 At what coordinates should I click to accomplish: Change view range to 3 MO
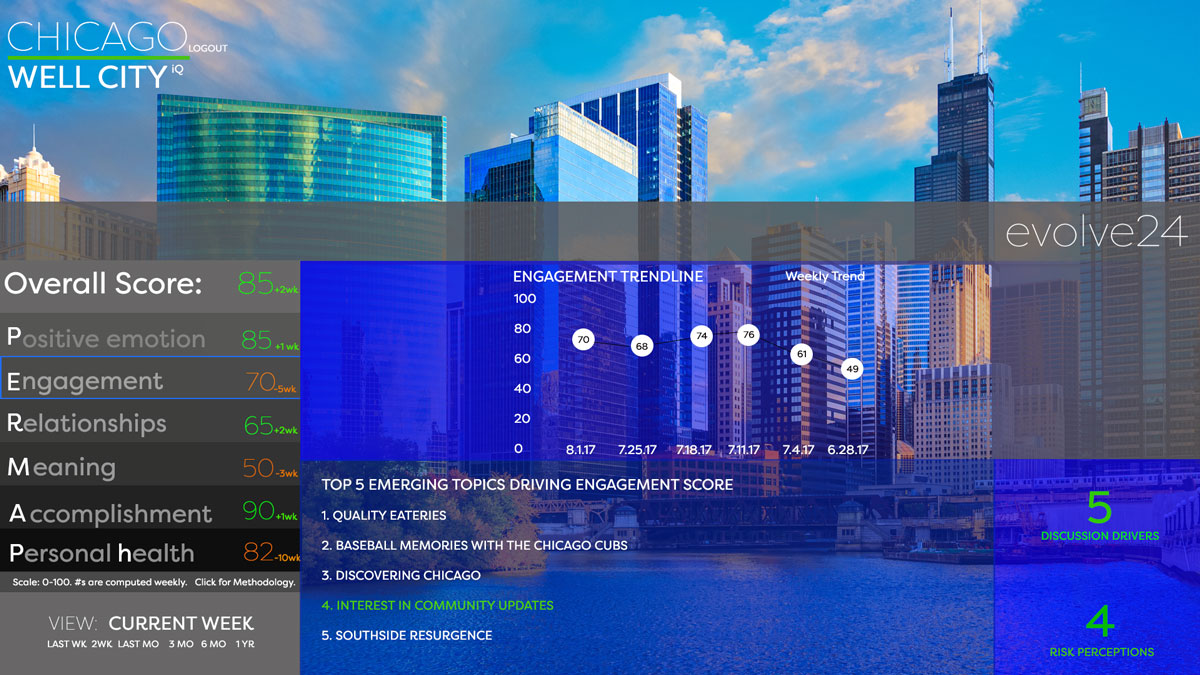point(180,644)
